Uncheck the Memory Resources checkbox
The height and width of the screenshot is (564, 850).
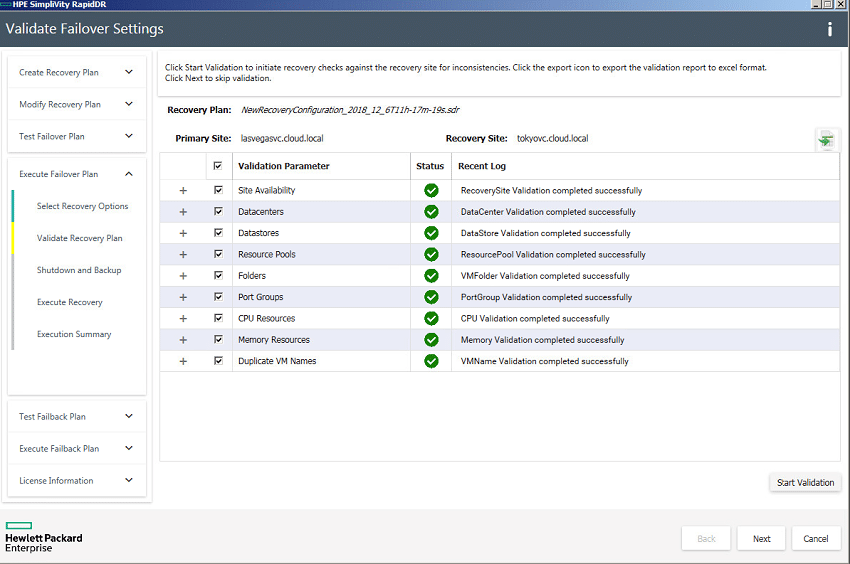(218, 339)
